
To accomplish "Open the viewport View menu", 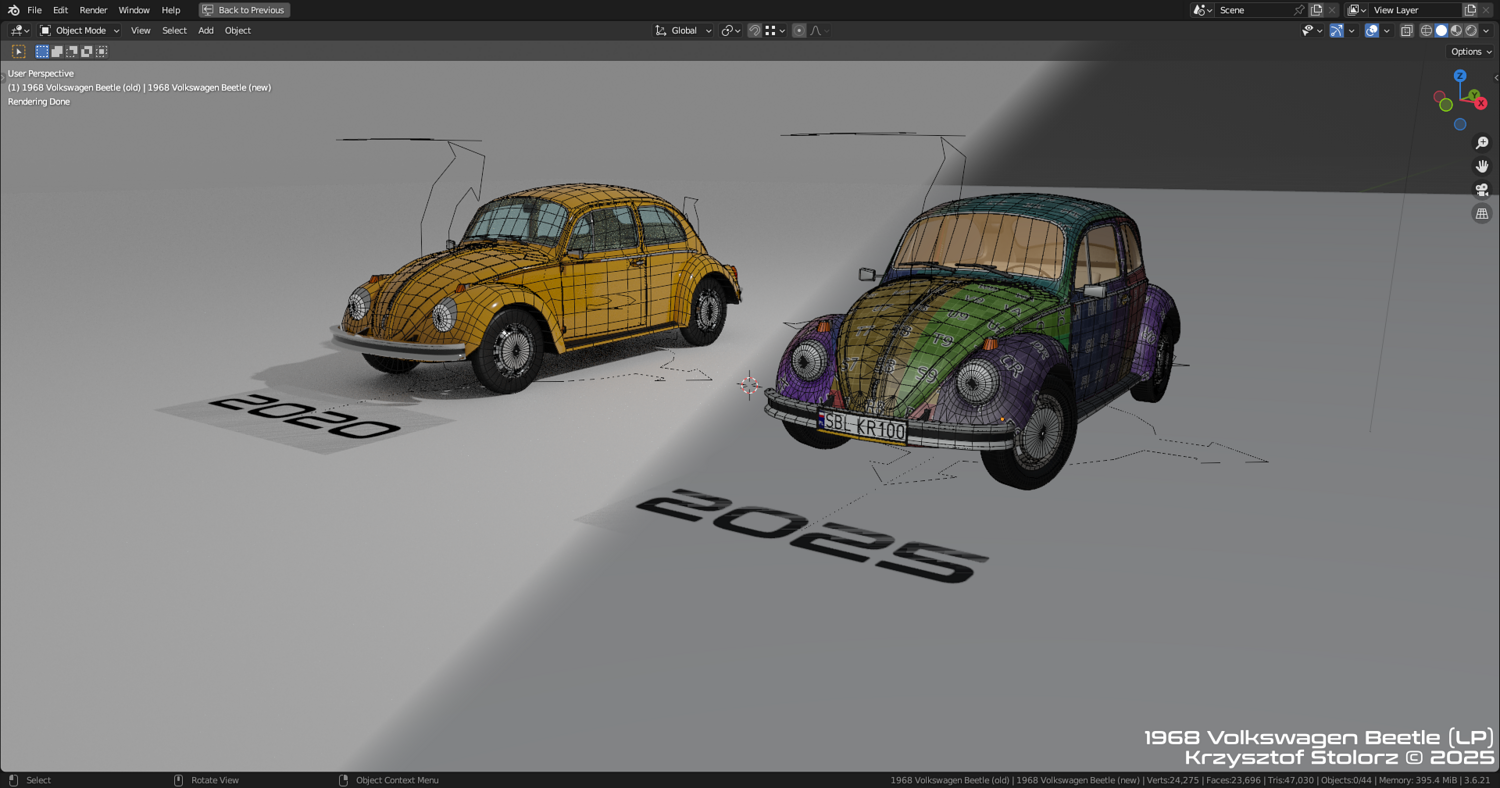I will tap(140, 31).
